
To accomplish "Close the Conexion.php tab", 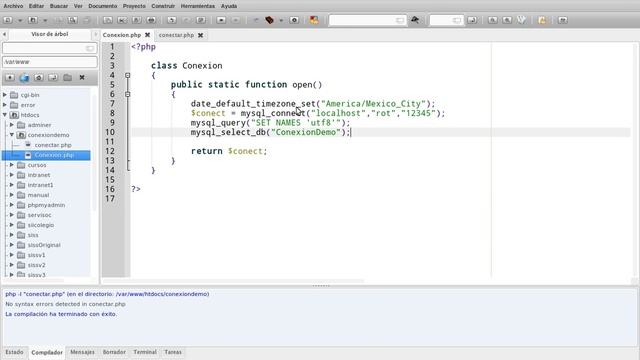I will point(147,35).
